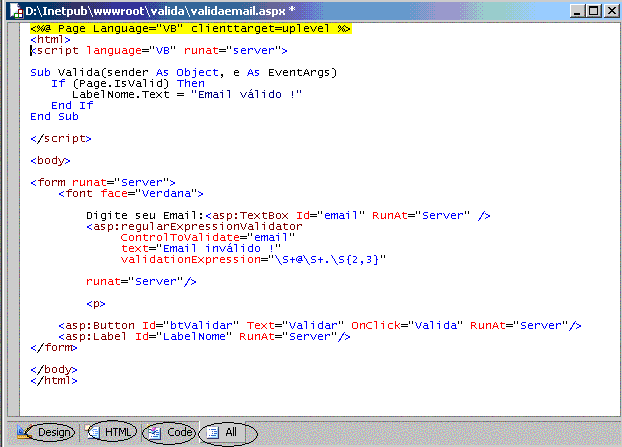Click the form runat="Server" line
Viewport: 622px width, 447px height.
coord(103,182)
